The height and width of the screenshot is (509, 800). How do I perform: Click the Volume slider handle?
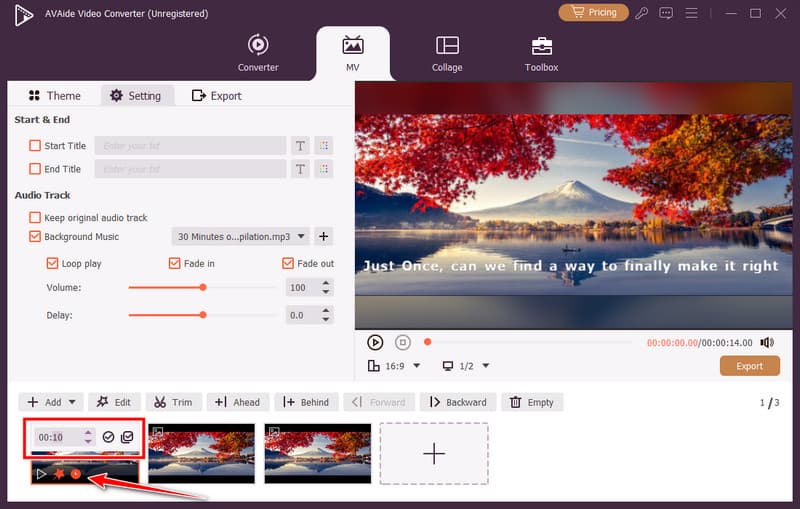203,287
